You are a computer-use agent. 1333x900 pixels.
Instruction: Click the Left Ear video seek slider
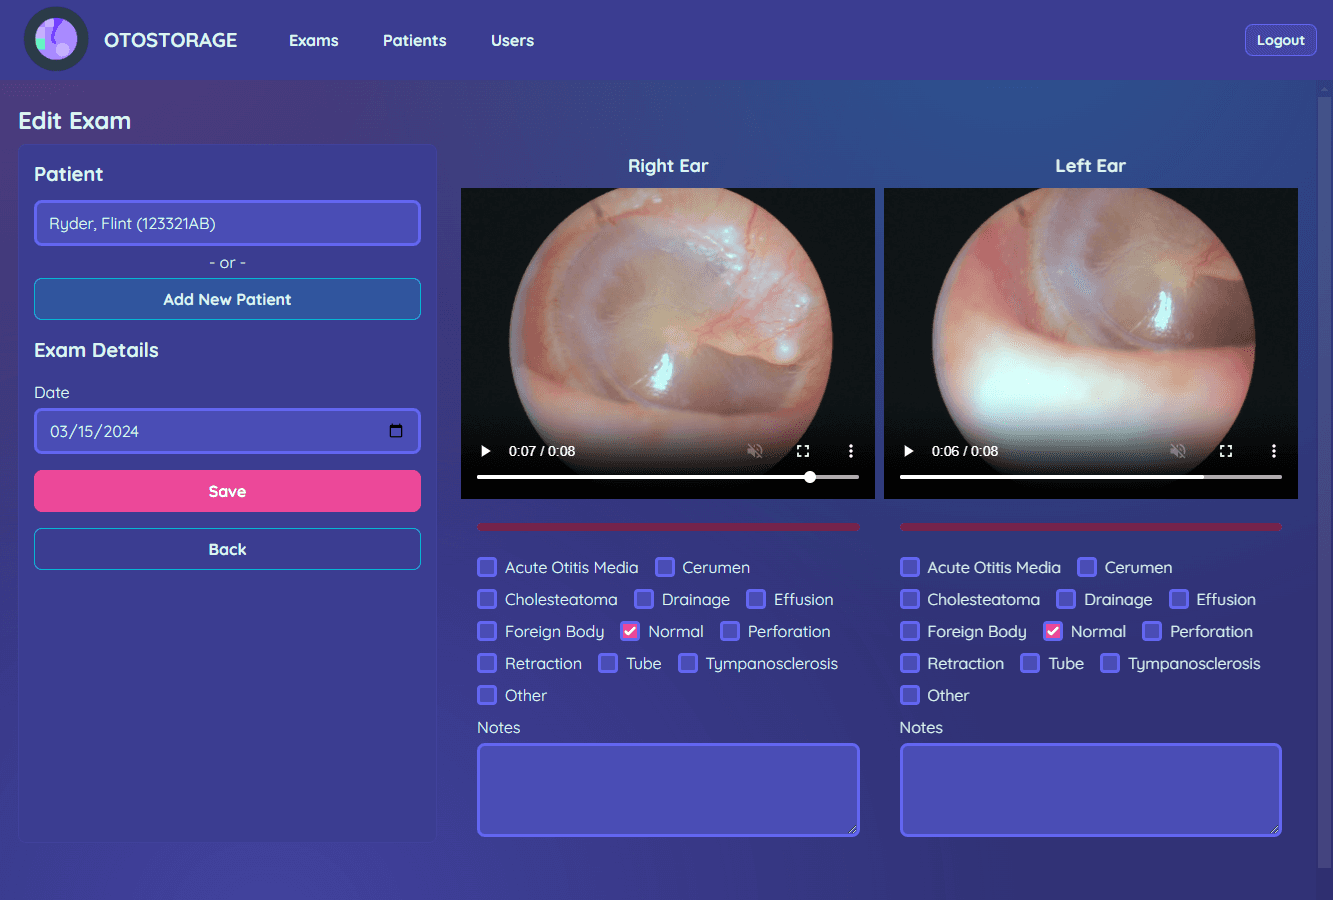point(1091,477)
